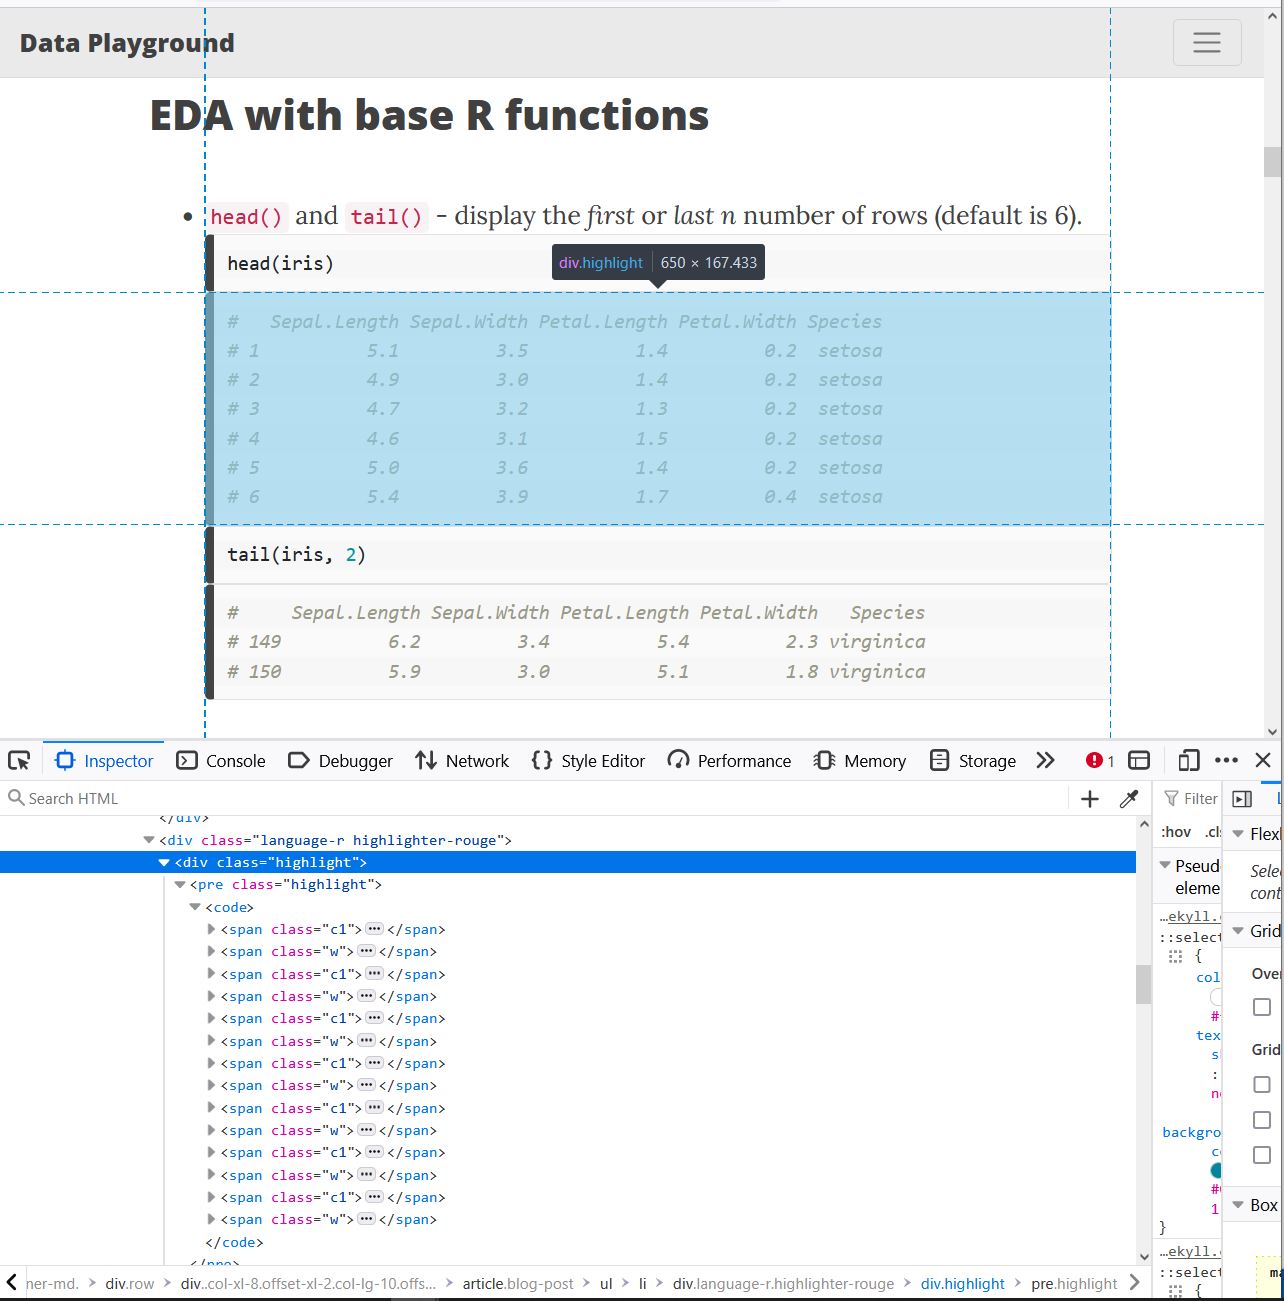Open the DevTools three-dot options menu
Image resolution: width=1284 pixels, height=1301 pixels.
pyautogui.click(x=1226, y=761)
